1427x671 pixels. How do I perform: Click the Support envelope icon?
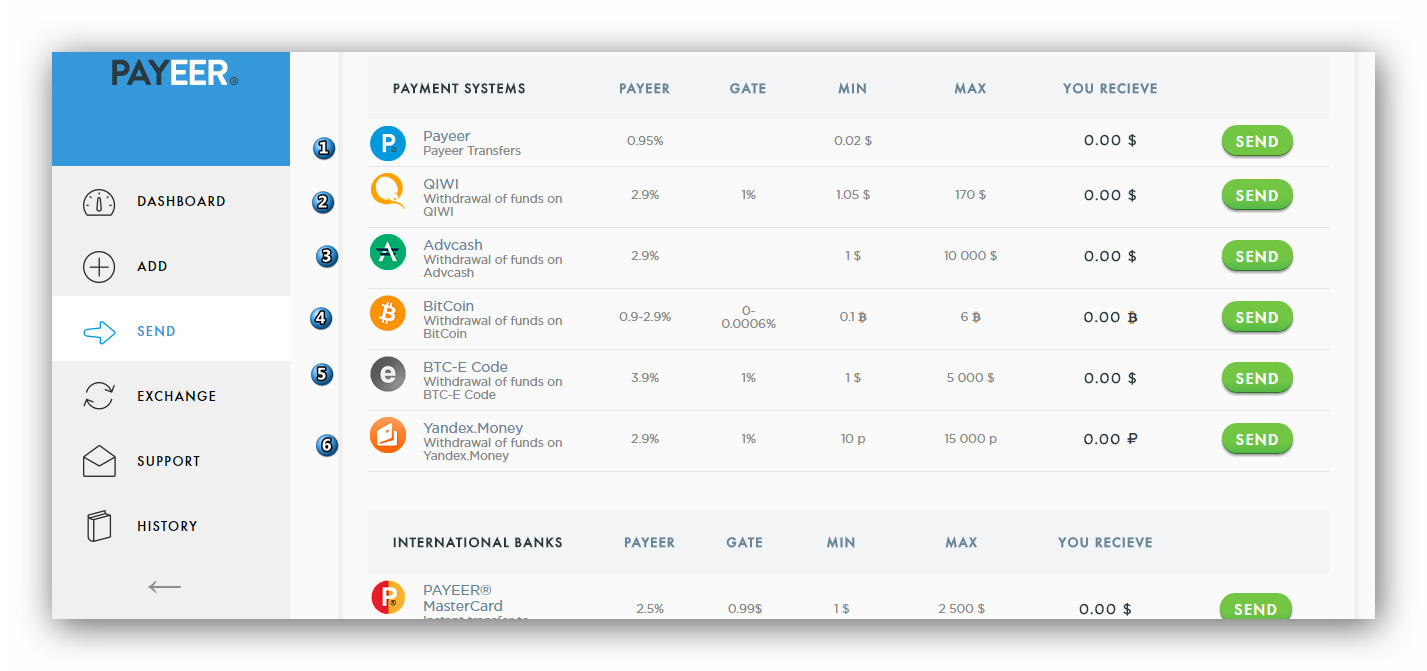pyautogui.click(x=99, y=461)
